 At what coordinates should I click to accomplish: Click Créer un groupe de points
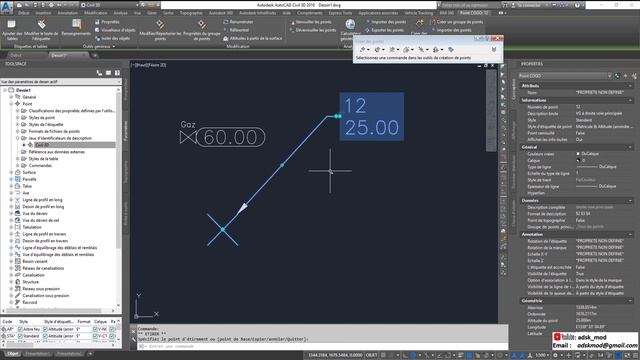(x=456, y=22)
